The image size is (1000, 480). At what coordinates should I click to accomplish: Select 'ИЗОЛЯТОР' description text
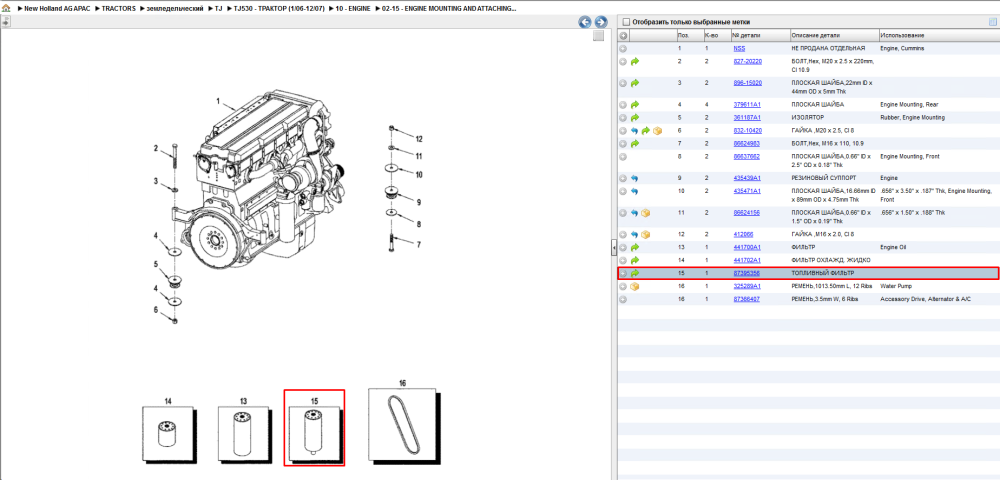coord(807,118)
